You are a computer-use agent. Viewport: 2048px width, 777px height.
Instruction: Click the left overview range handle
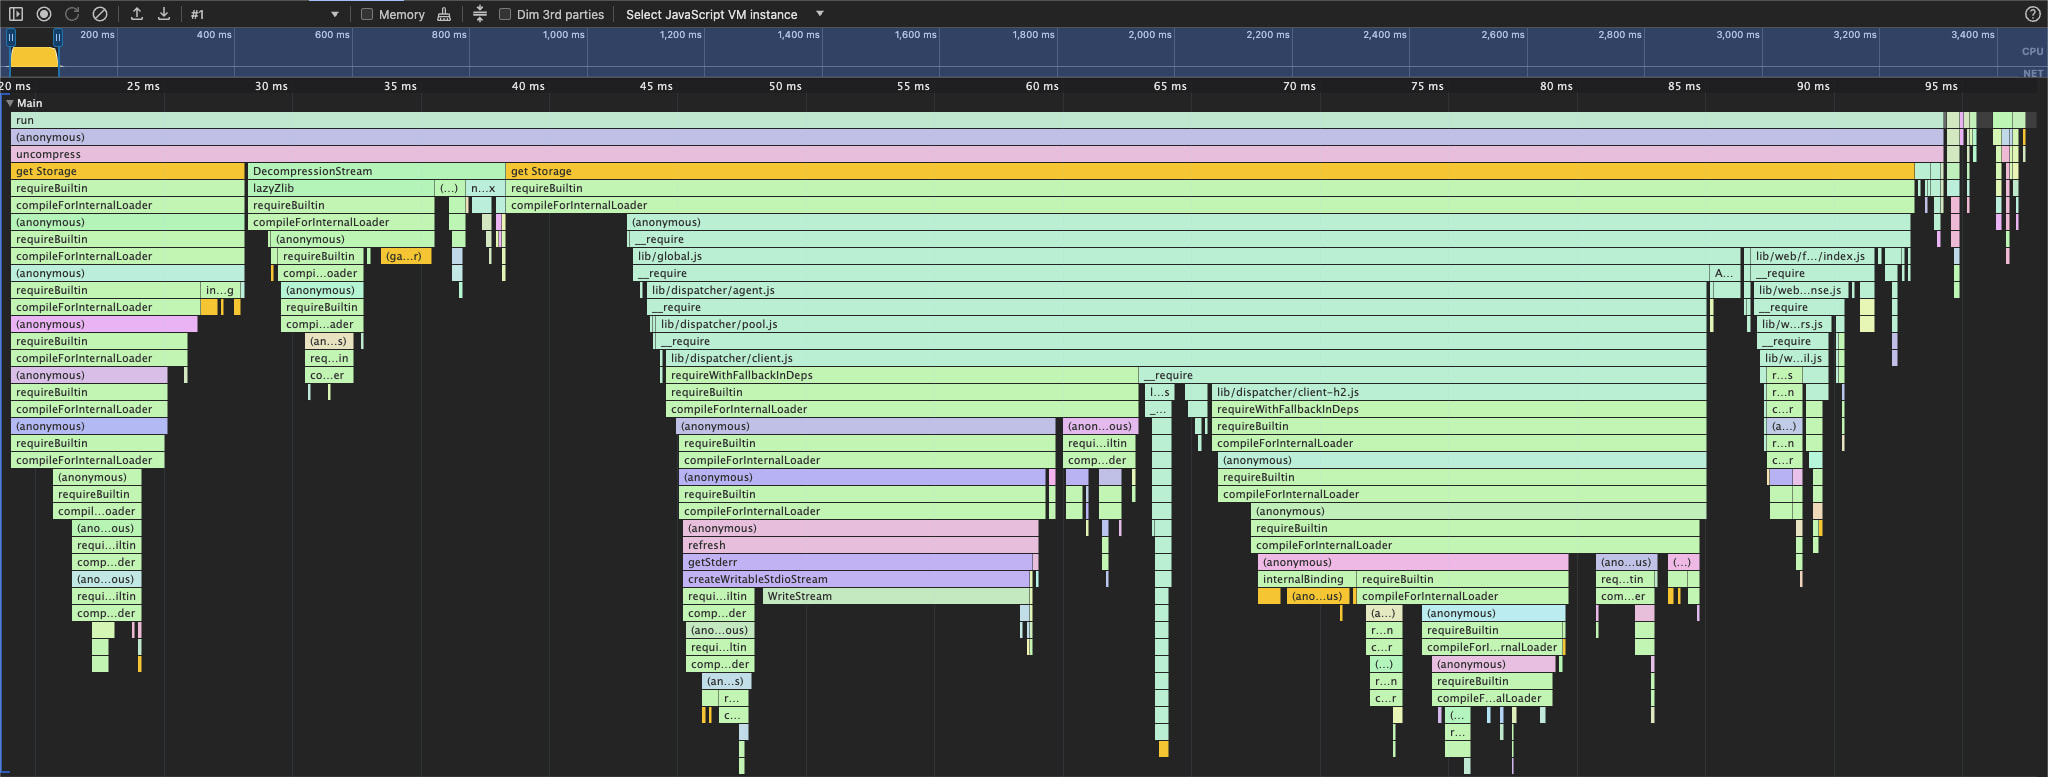(11, 37)
